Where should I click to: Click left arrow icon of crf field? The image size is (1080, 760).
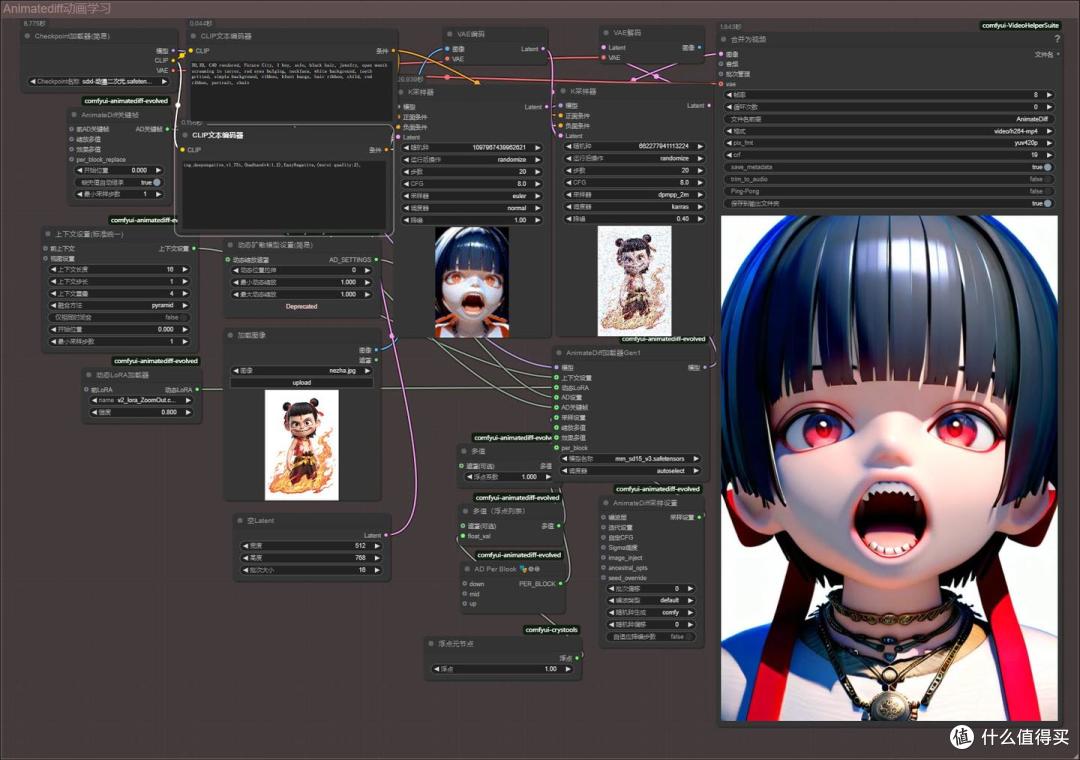[x=729, y=155]
